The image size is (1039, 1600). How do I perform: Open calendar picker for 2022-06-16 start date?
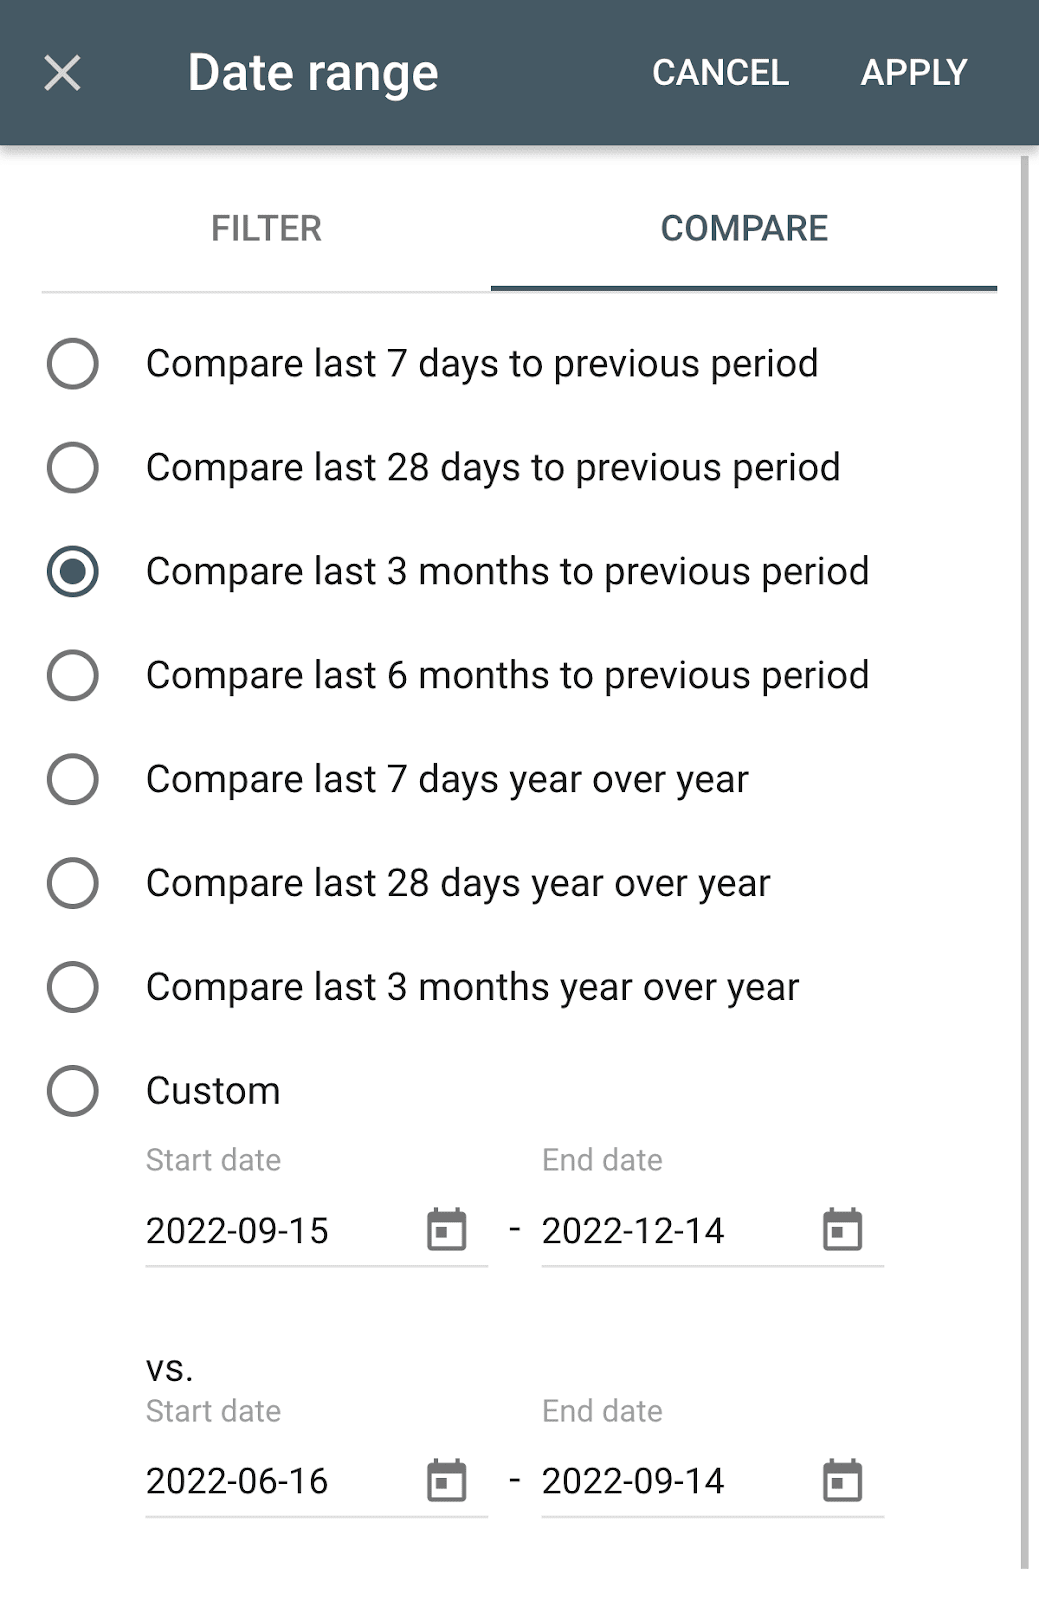(446, 1480)
